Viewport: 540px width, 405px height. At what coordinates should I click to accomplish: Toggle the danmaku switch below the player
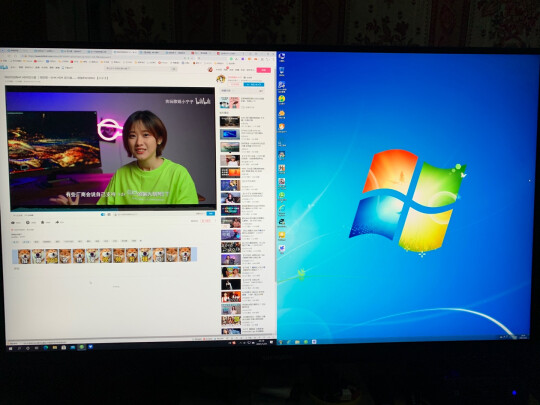coord(103,215)
